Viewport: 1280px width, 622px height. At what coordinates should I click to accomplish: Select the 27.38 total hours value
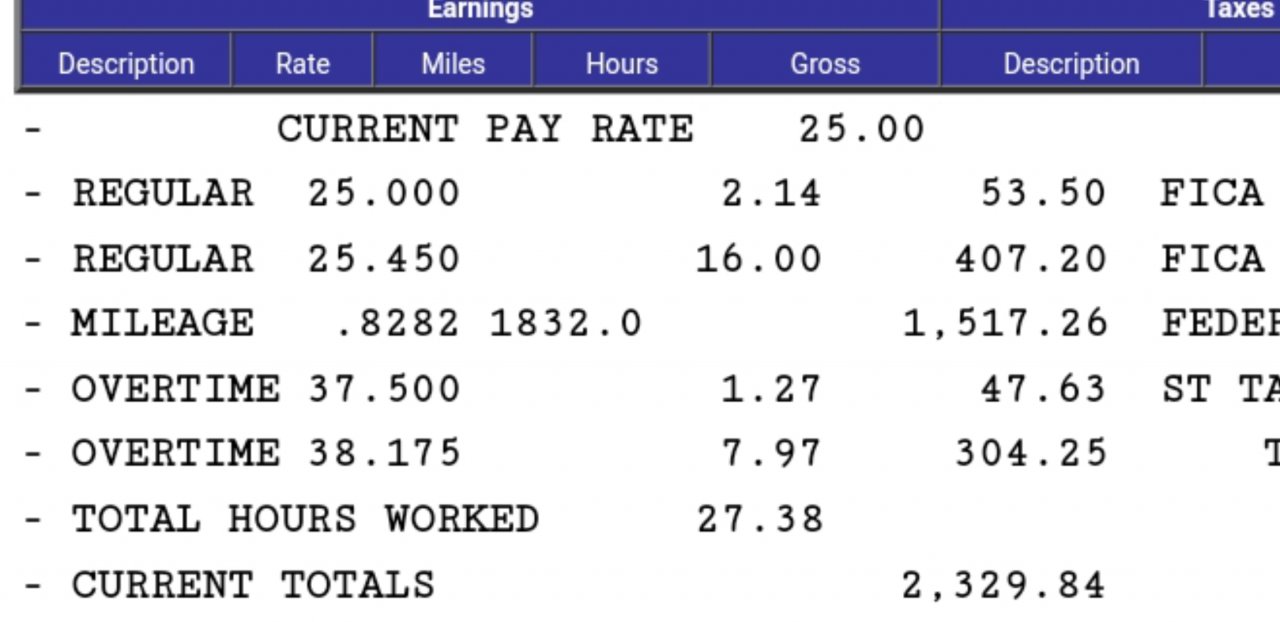759,519
